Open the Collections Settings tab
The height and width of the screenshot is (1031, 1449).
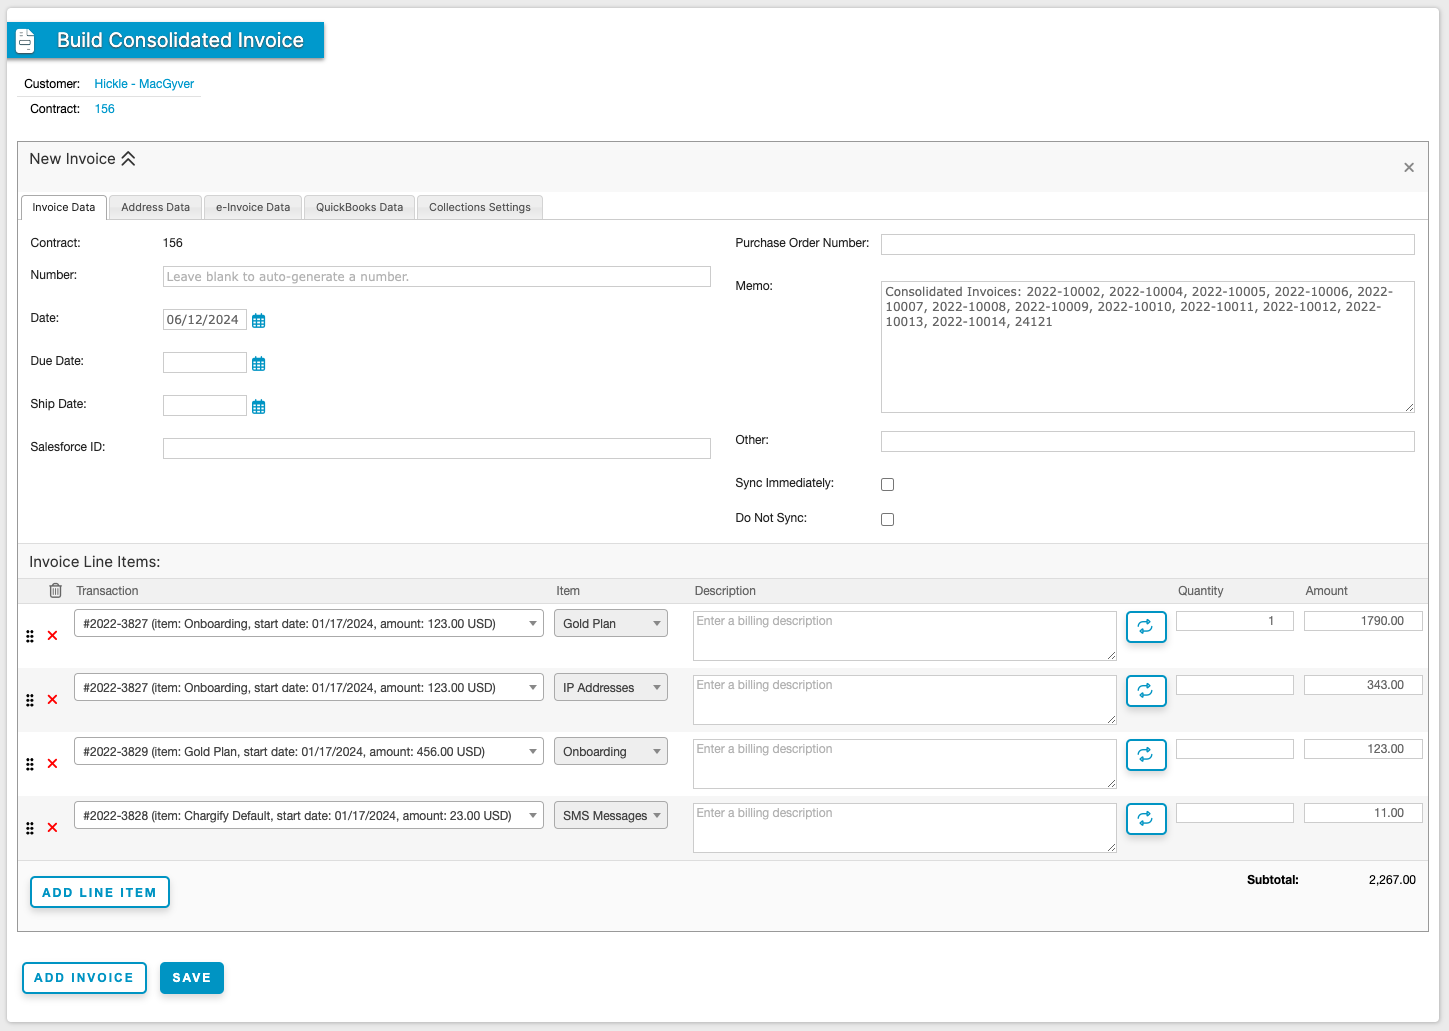(480, 207)
